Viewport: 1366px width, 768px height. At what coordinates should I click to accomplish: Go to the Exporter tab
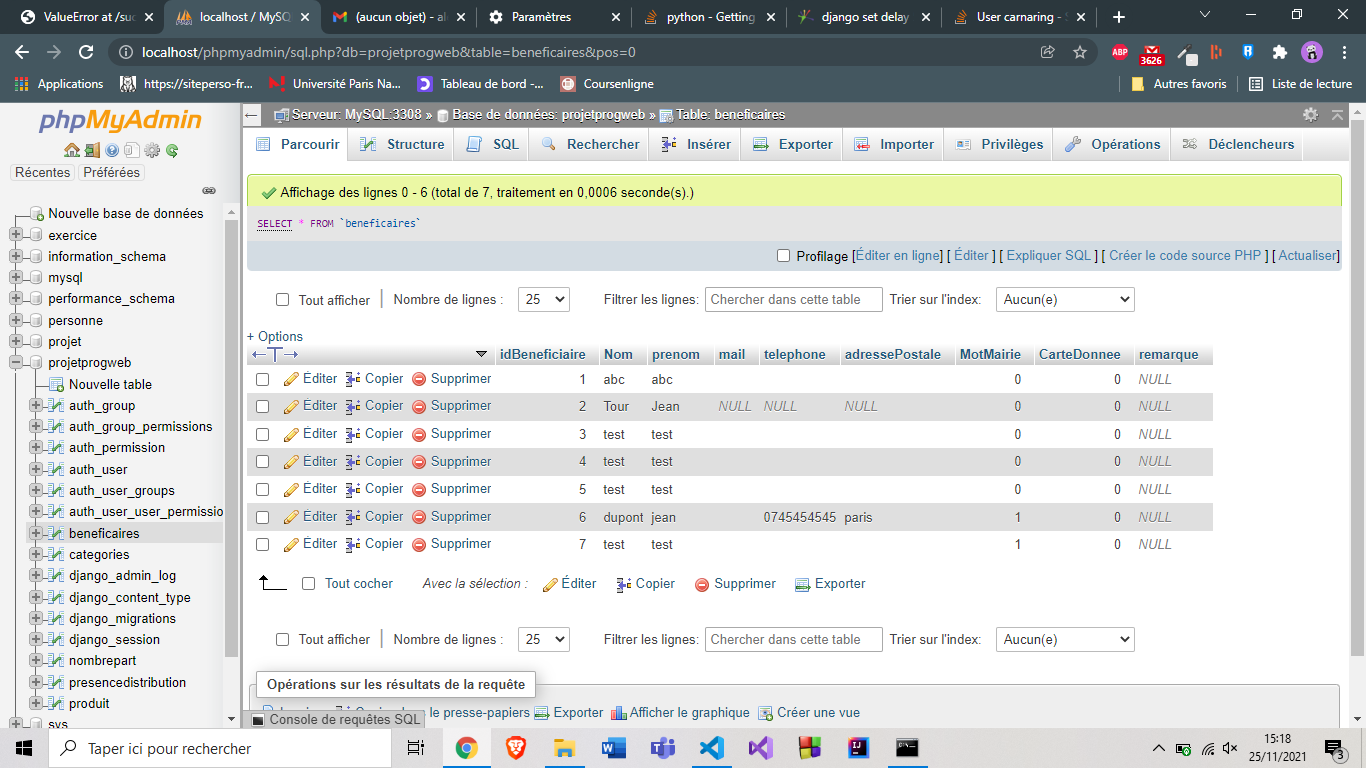pyautogui.click(x=792, y=145)
